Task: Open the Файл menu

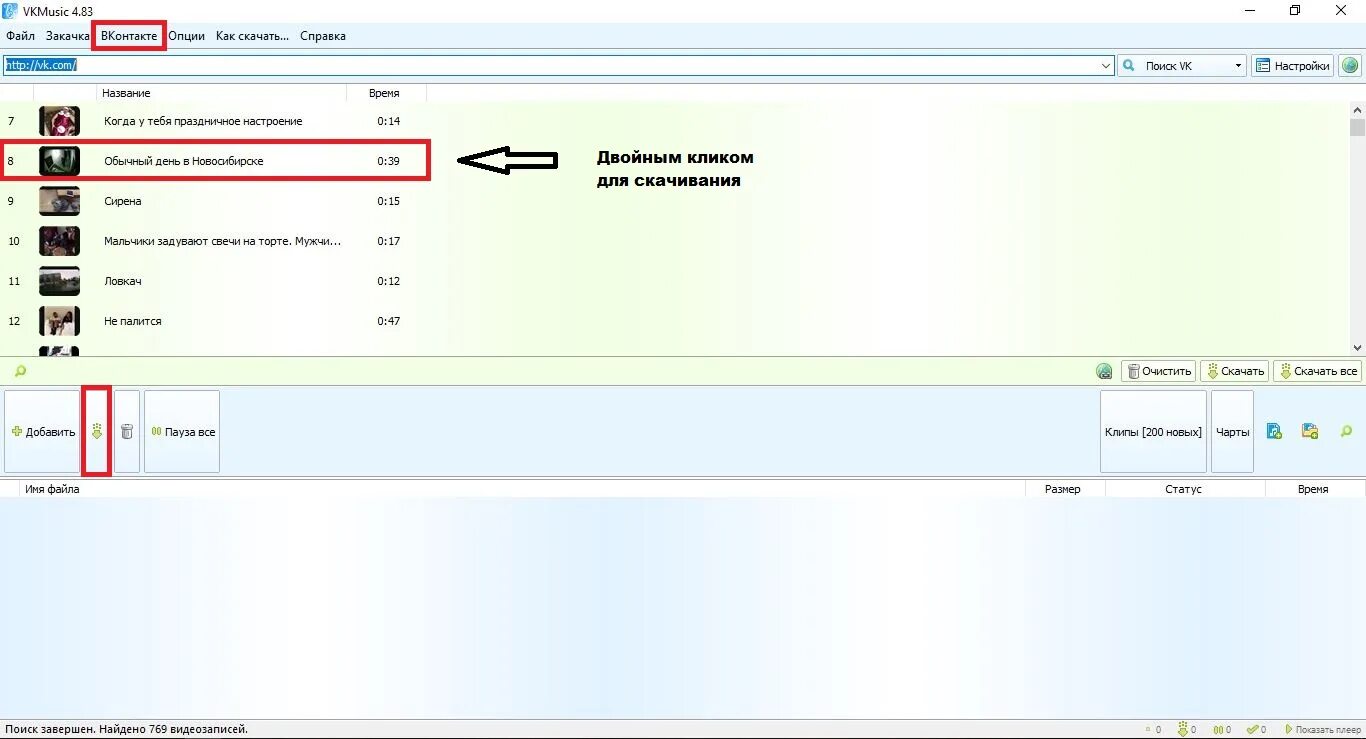Action: point(20,36)
